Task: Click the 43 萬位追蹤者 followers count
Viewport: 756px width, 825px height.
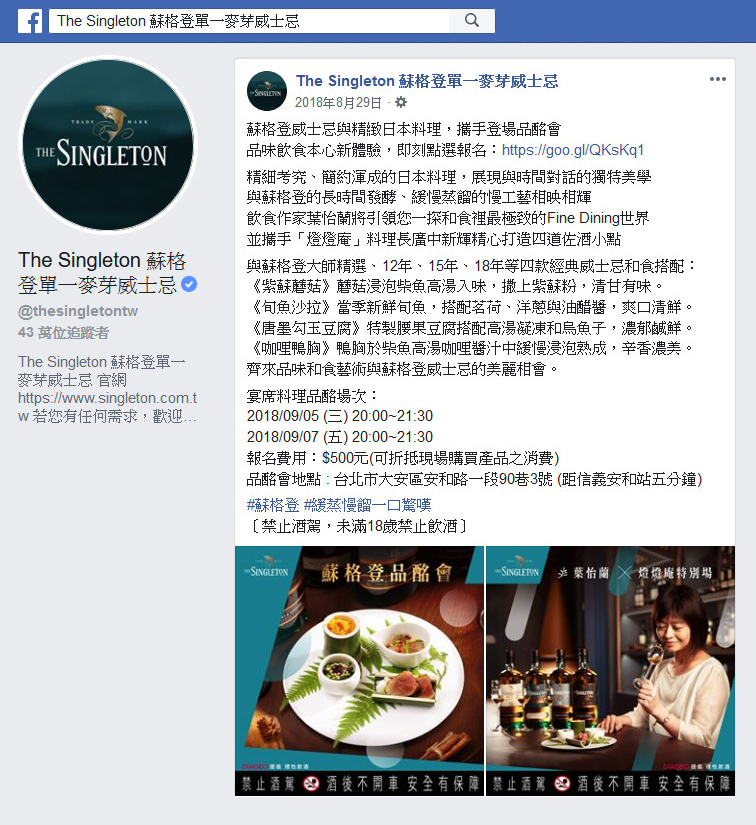Action: click(x=64, y=333)
